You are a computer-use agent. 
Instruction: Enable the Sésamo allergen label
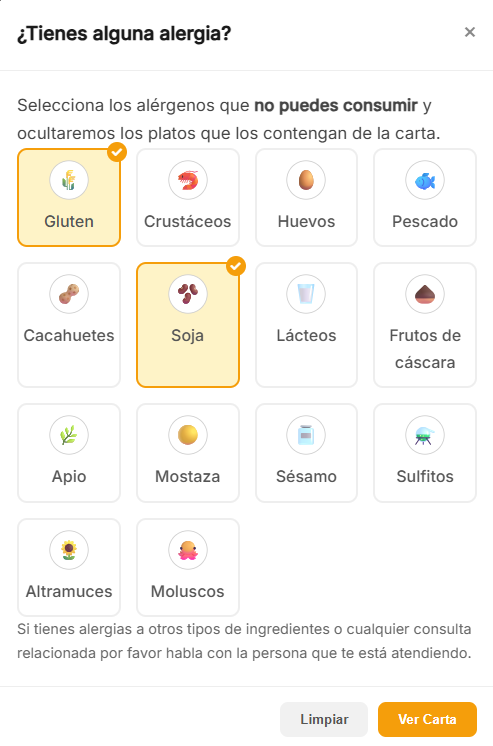(306, 476)
